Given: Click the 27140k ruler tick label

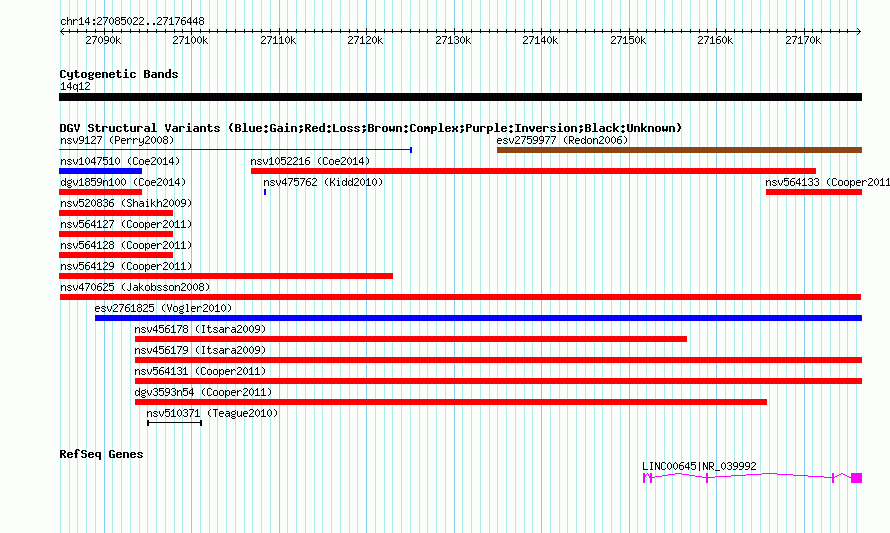Looking at the screenshot, I should coord(540,40).
